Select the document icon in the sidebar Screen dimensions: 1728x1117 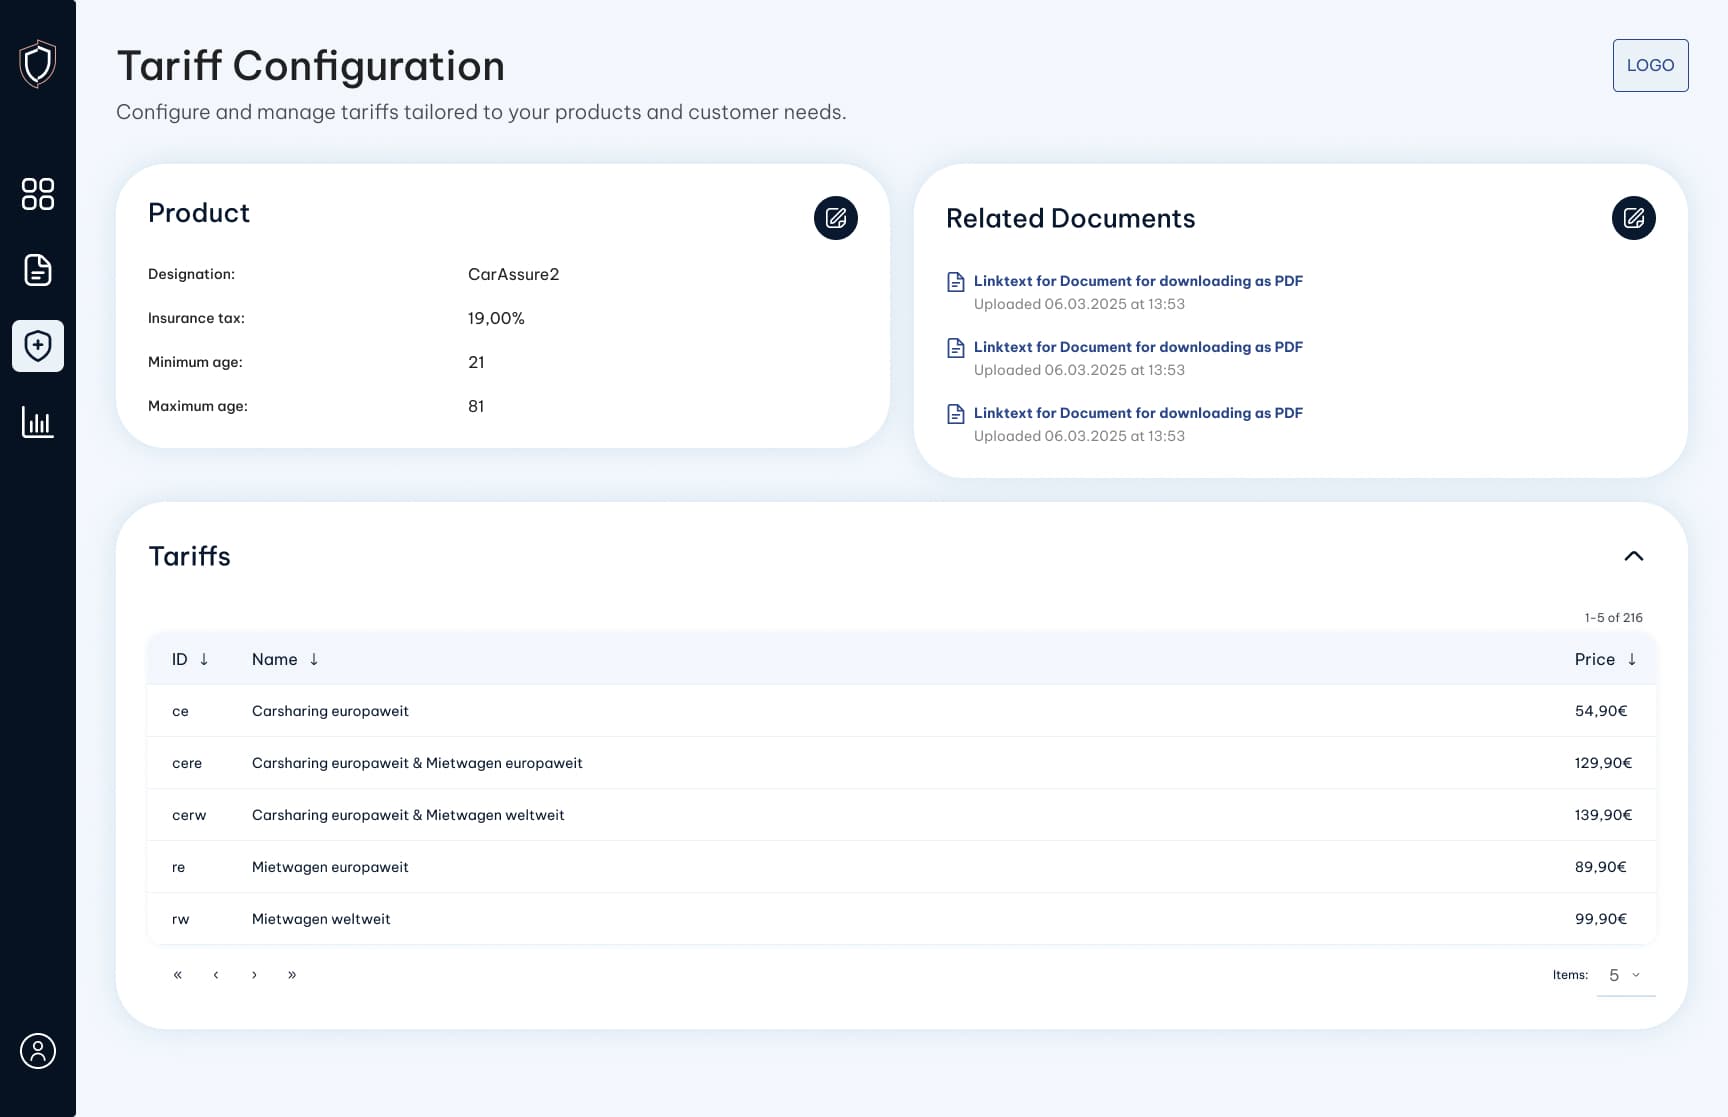pyautogui.click(x=38, y=270)
